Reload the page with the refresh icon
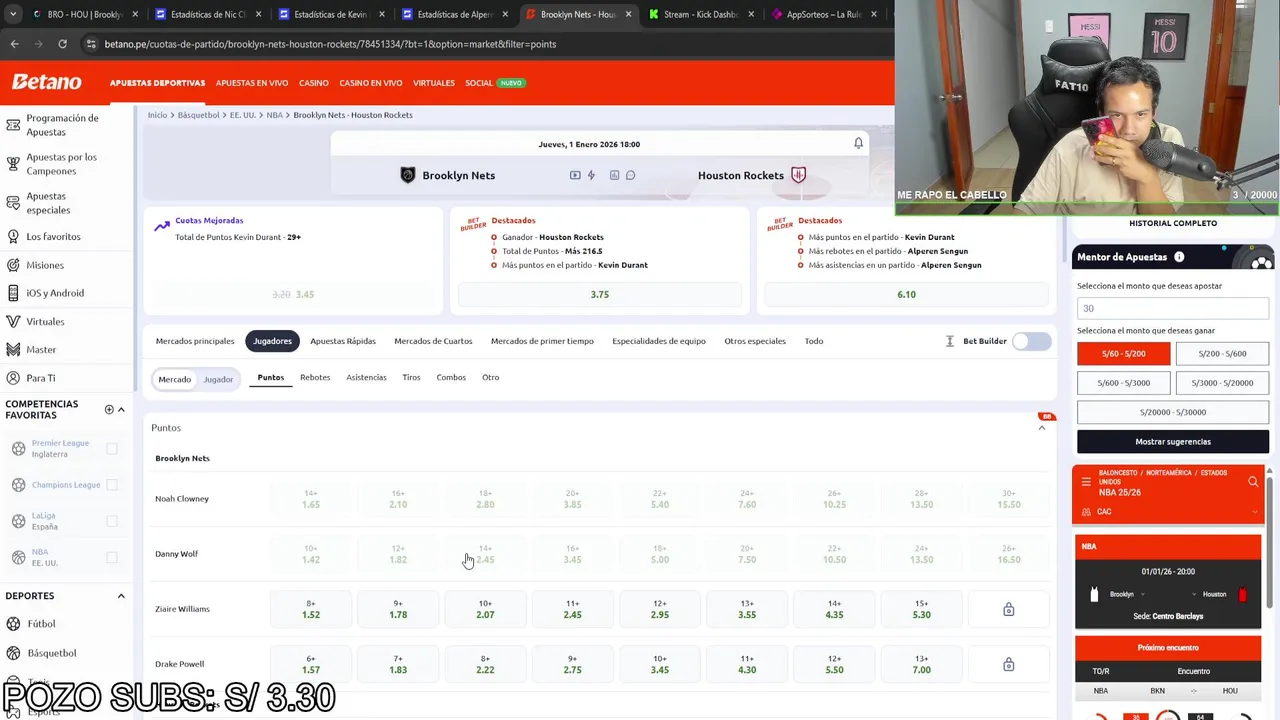The width and height of the screenshot is (1280, 720). coord(62,44)
